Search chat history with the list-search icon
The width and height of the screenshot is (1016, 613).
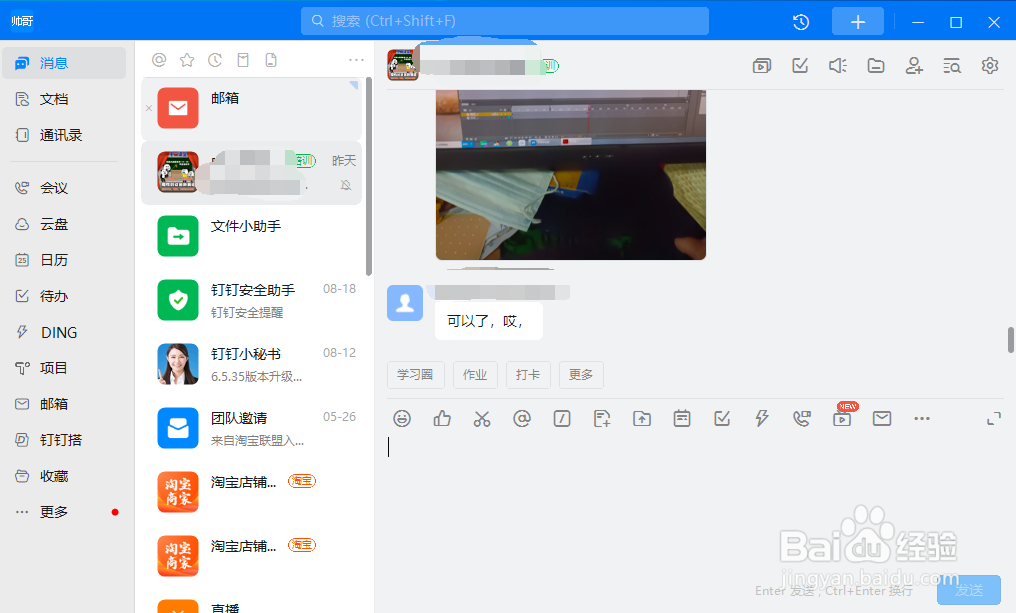pos(952,65)
